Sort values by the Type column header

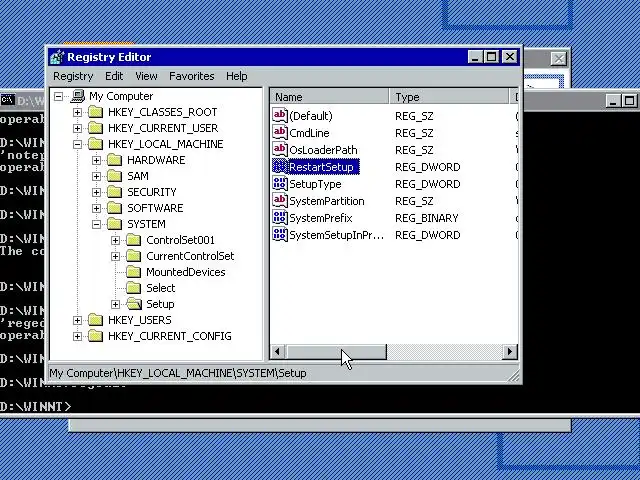click(x=449, y=97)
